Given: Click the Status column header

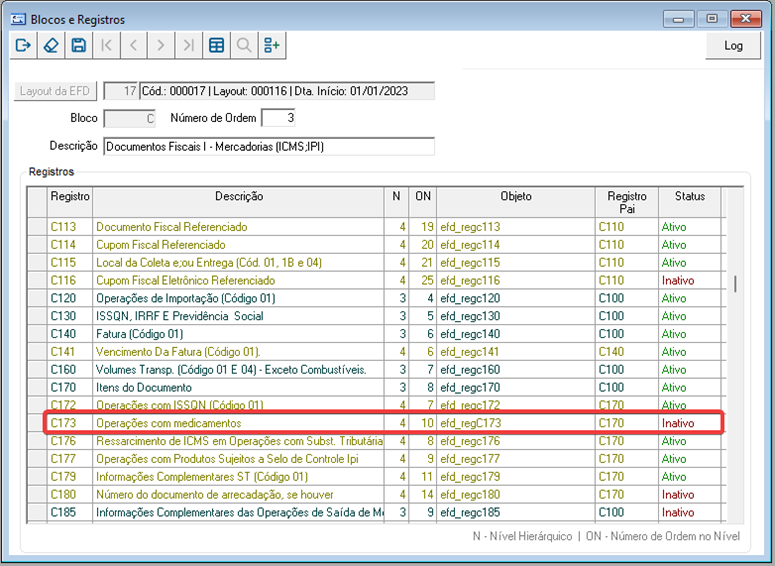Looking at the screenshot, I should click(x=689, y=197).
